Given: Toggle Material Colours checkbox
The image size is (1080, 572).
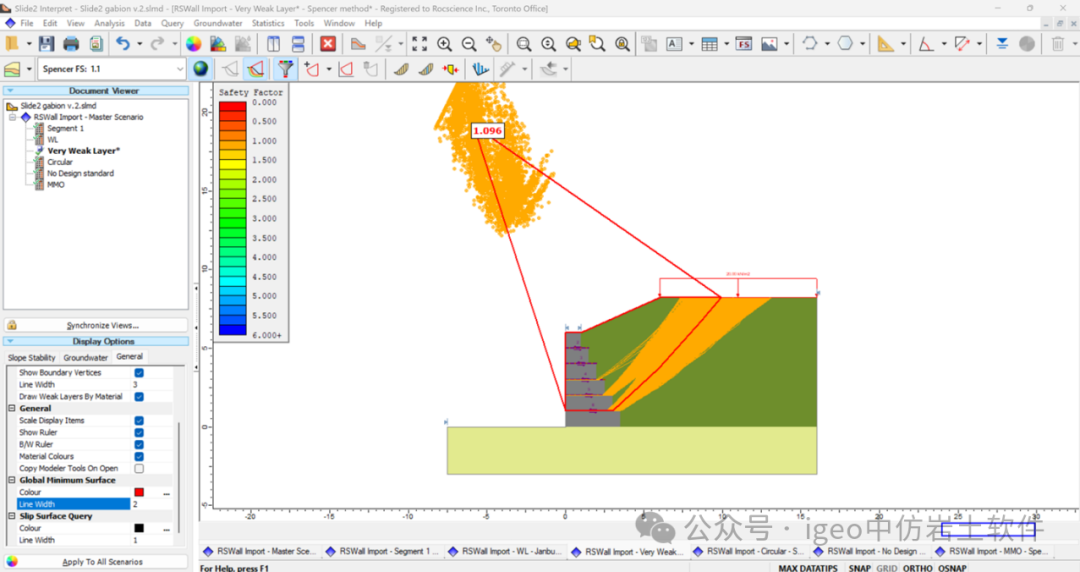Looking at the screenshot, I should pos(139,456).
